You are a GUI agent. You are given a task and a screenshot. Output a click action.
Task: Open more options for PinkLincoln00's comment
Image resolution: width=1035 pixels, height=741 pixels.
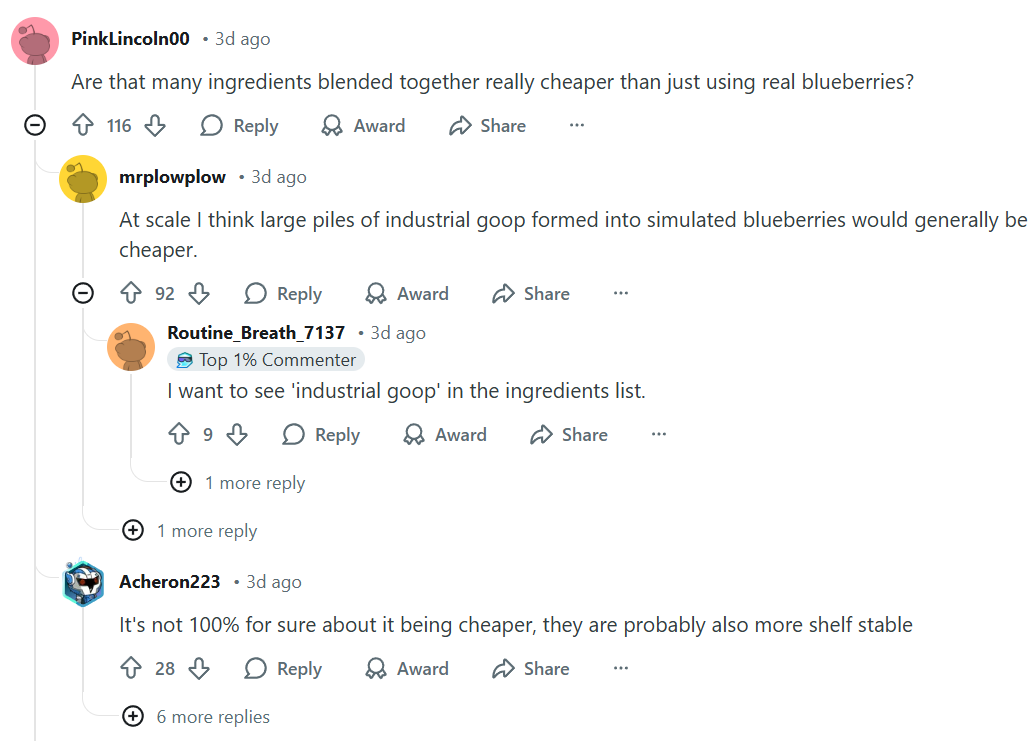(x=577, y=126)
